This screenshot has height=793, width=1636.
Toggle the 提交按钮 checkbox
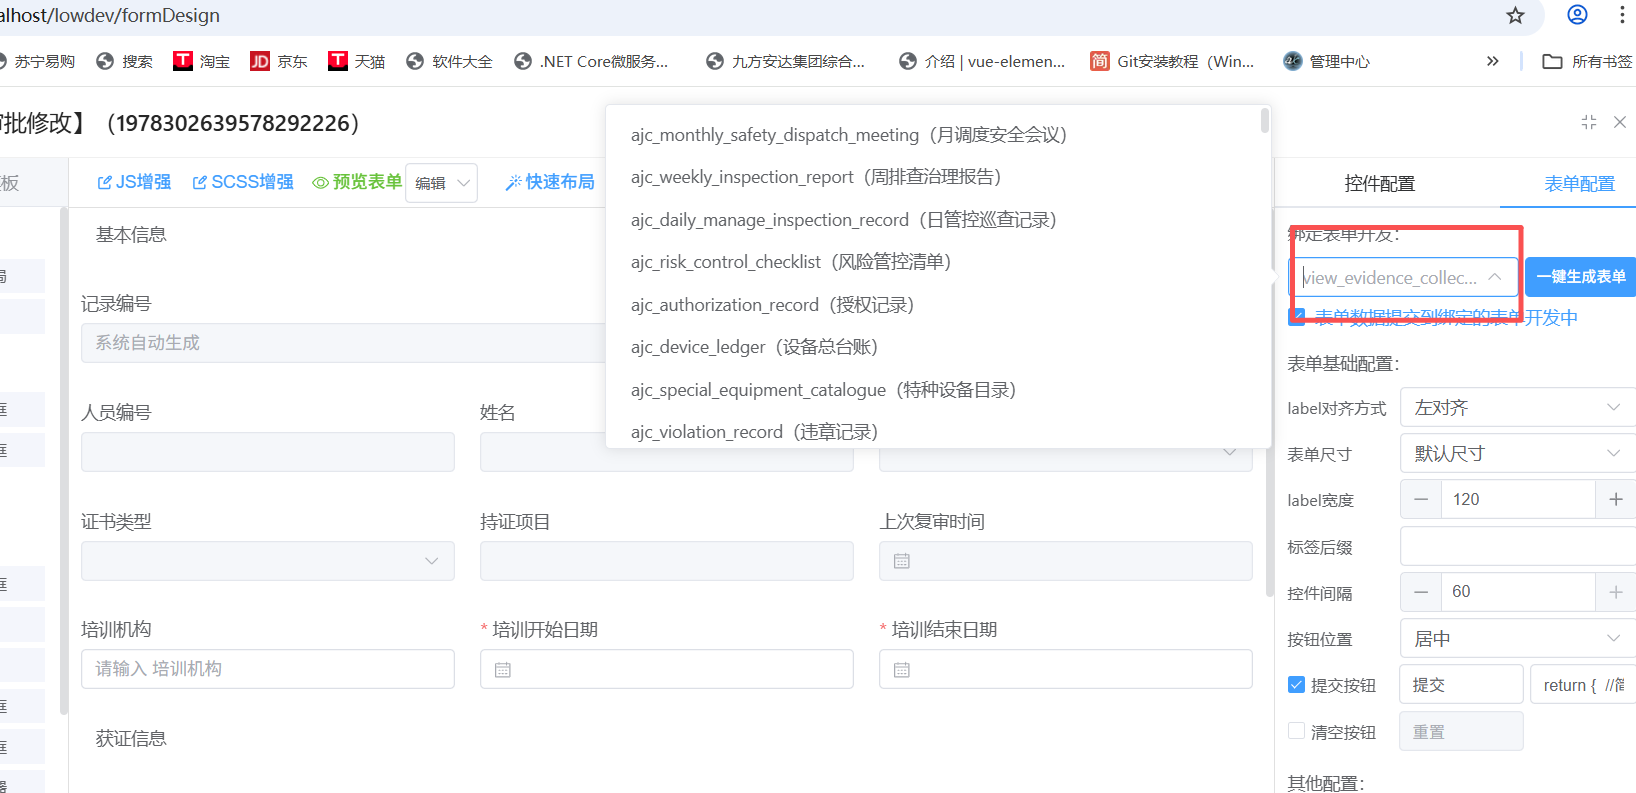click(1297, 685)
